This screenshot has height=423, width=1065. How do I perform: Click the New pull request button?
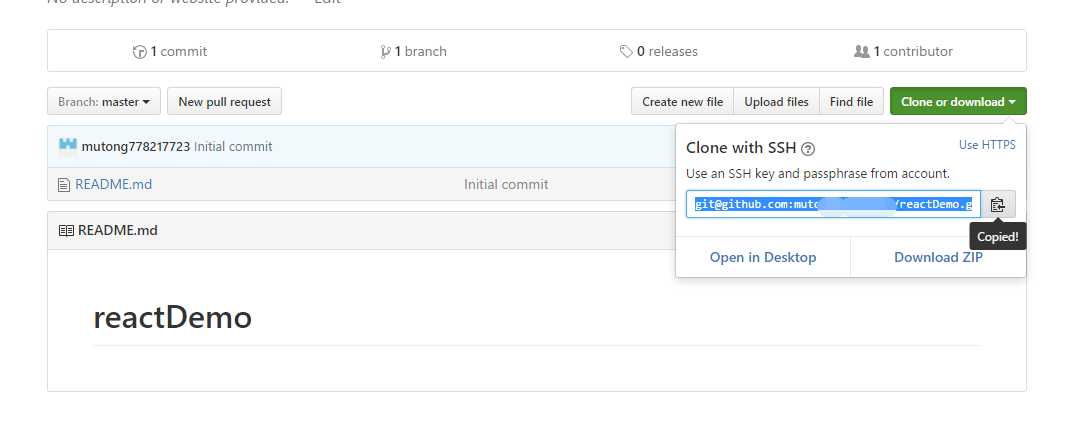(x=224, y=102)
